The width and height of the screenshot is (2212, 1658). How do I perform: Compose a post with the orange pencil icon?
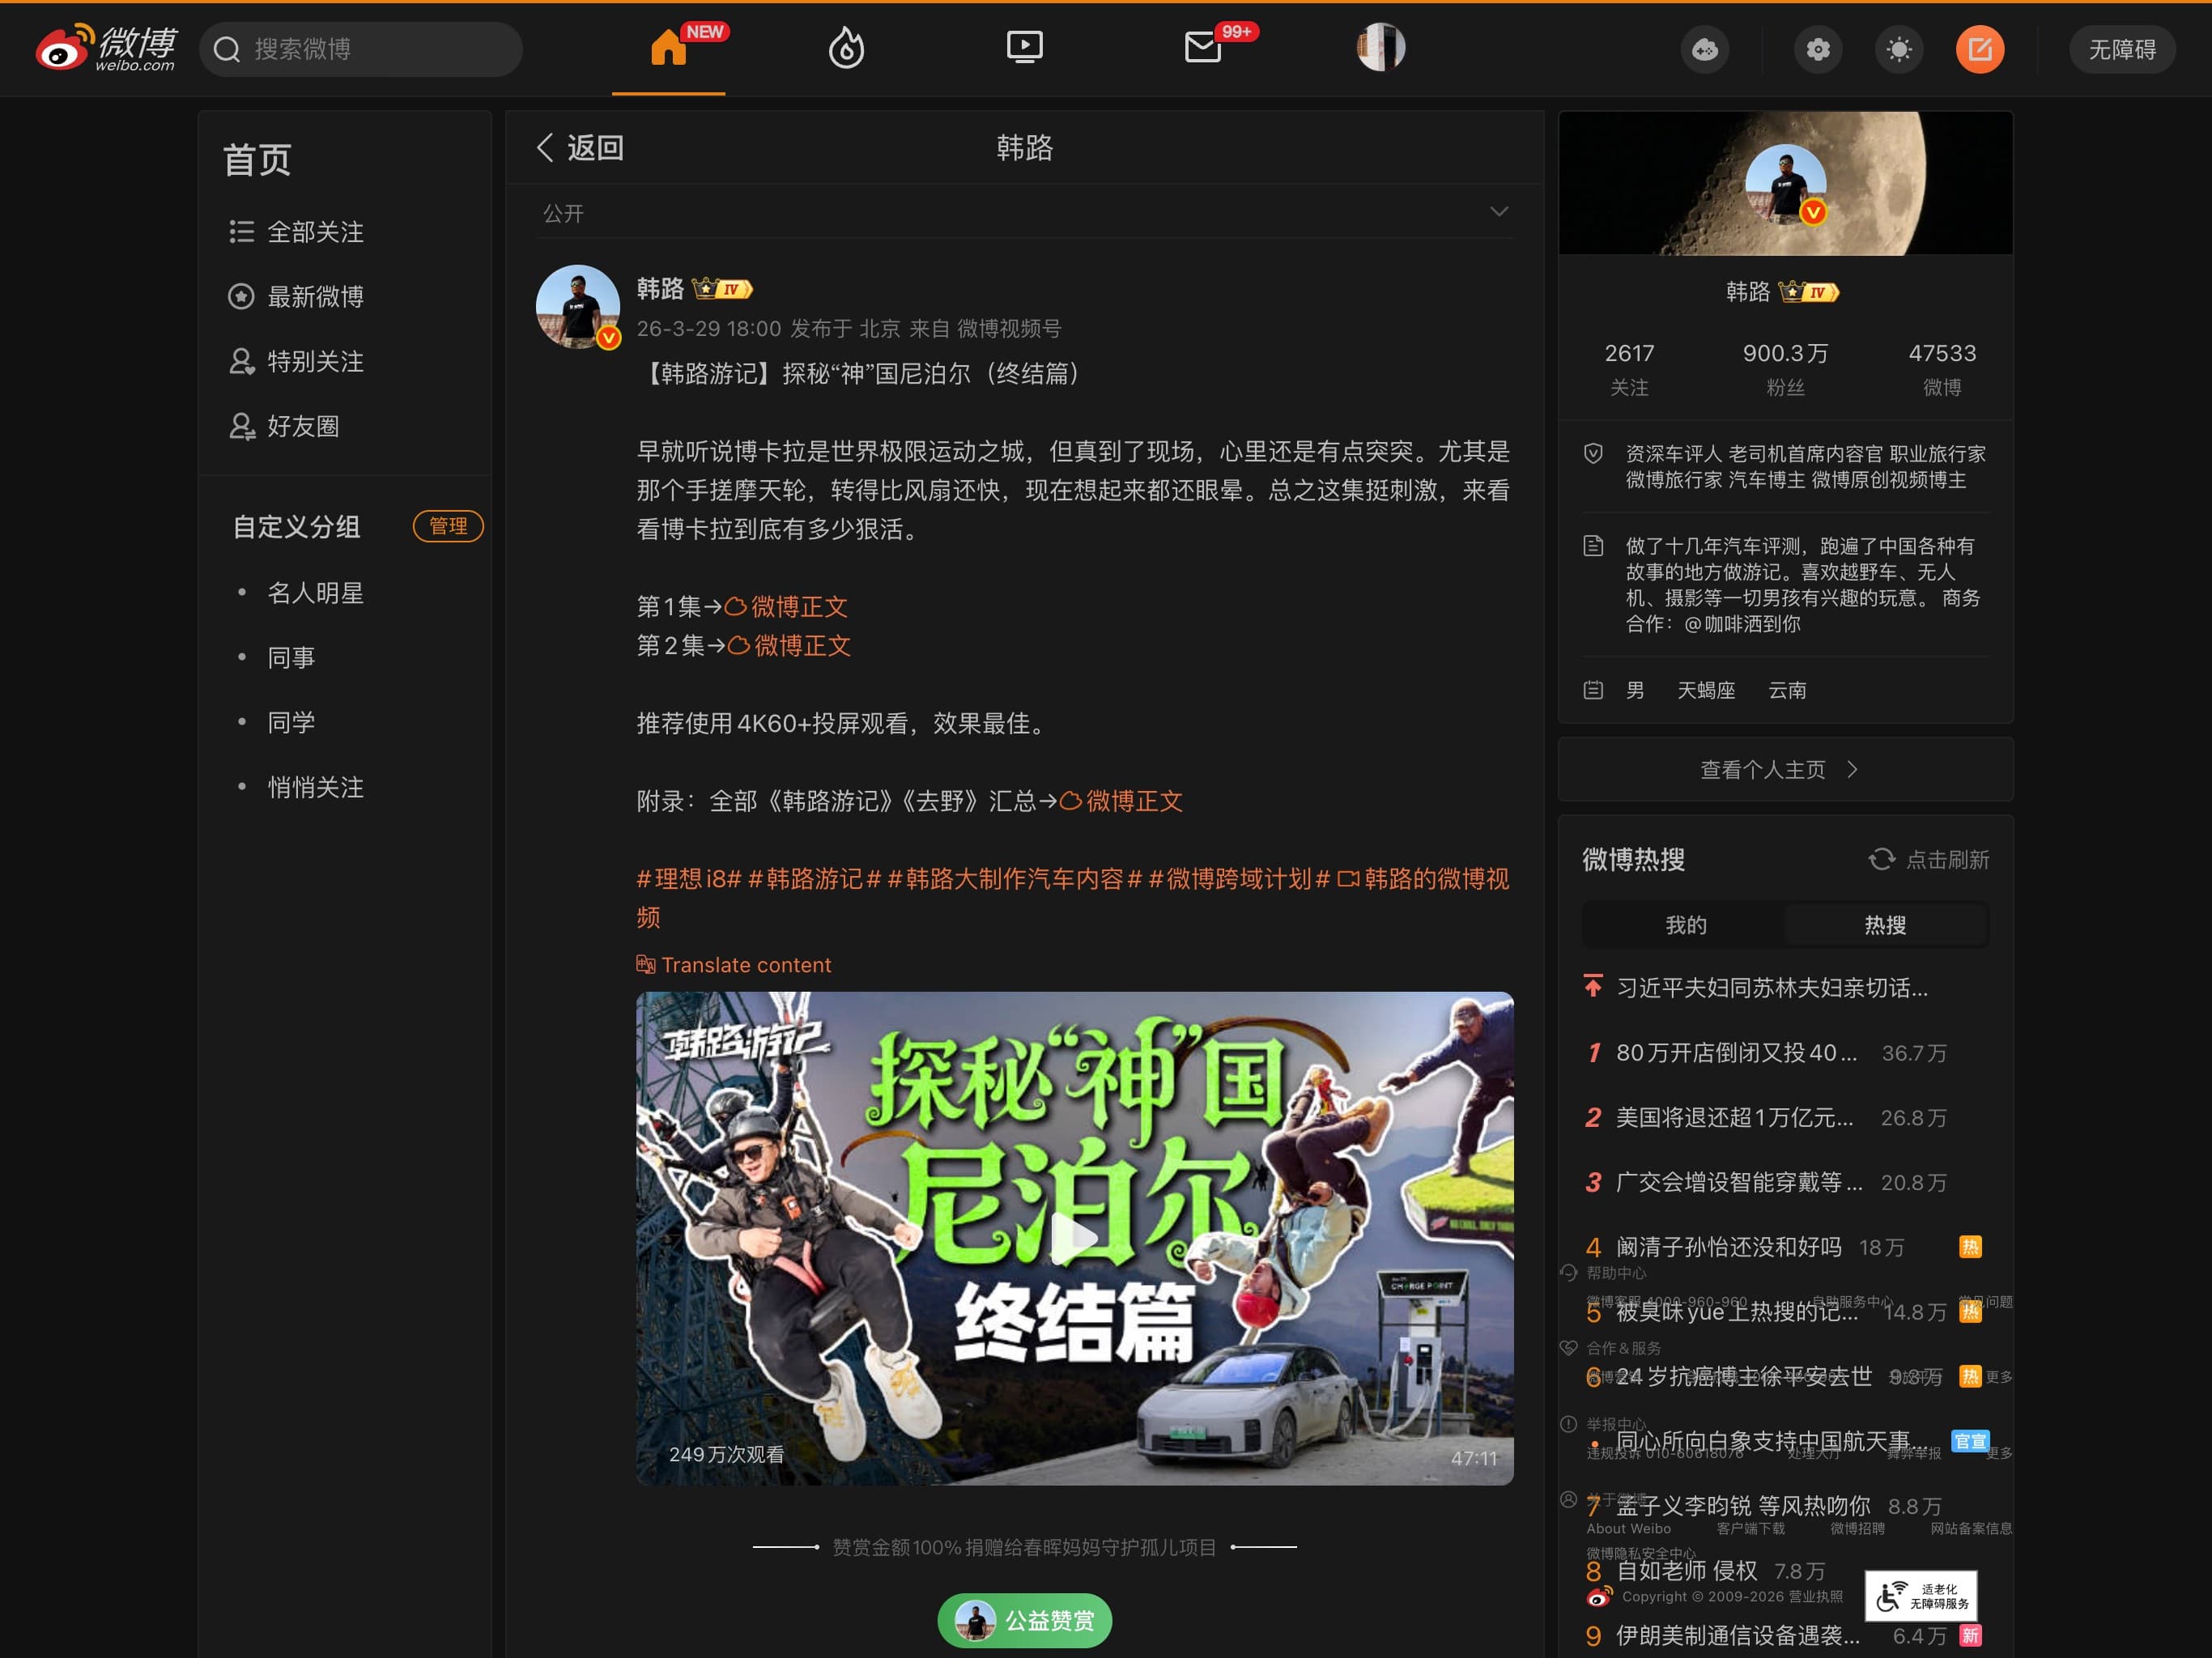[1981, 48]
